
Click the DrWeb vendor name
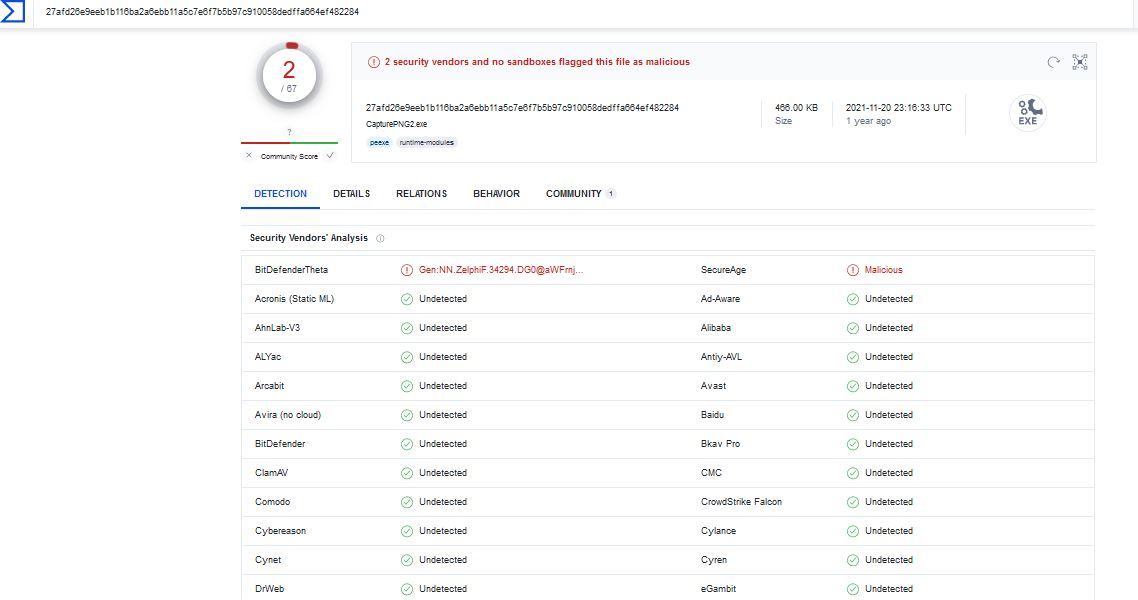(x=269, y=589)
